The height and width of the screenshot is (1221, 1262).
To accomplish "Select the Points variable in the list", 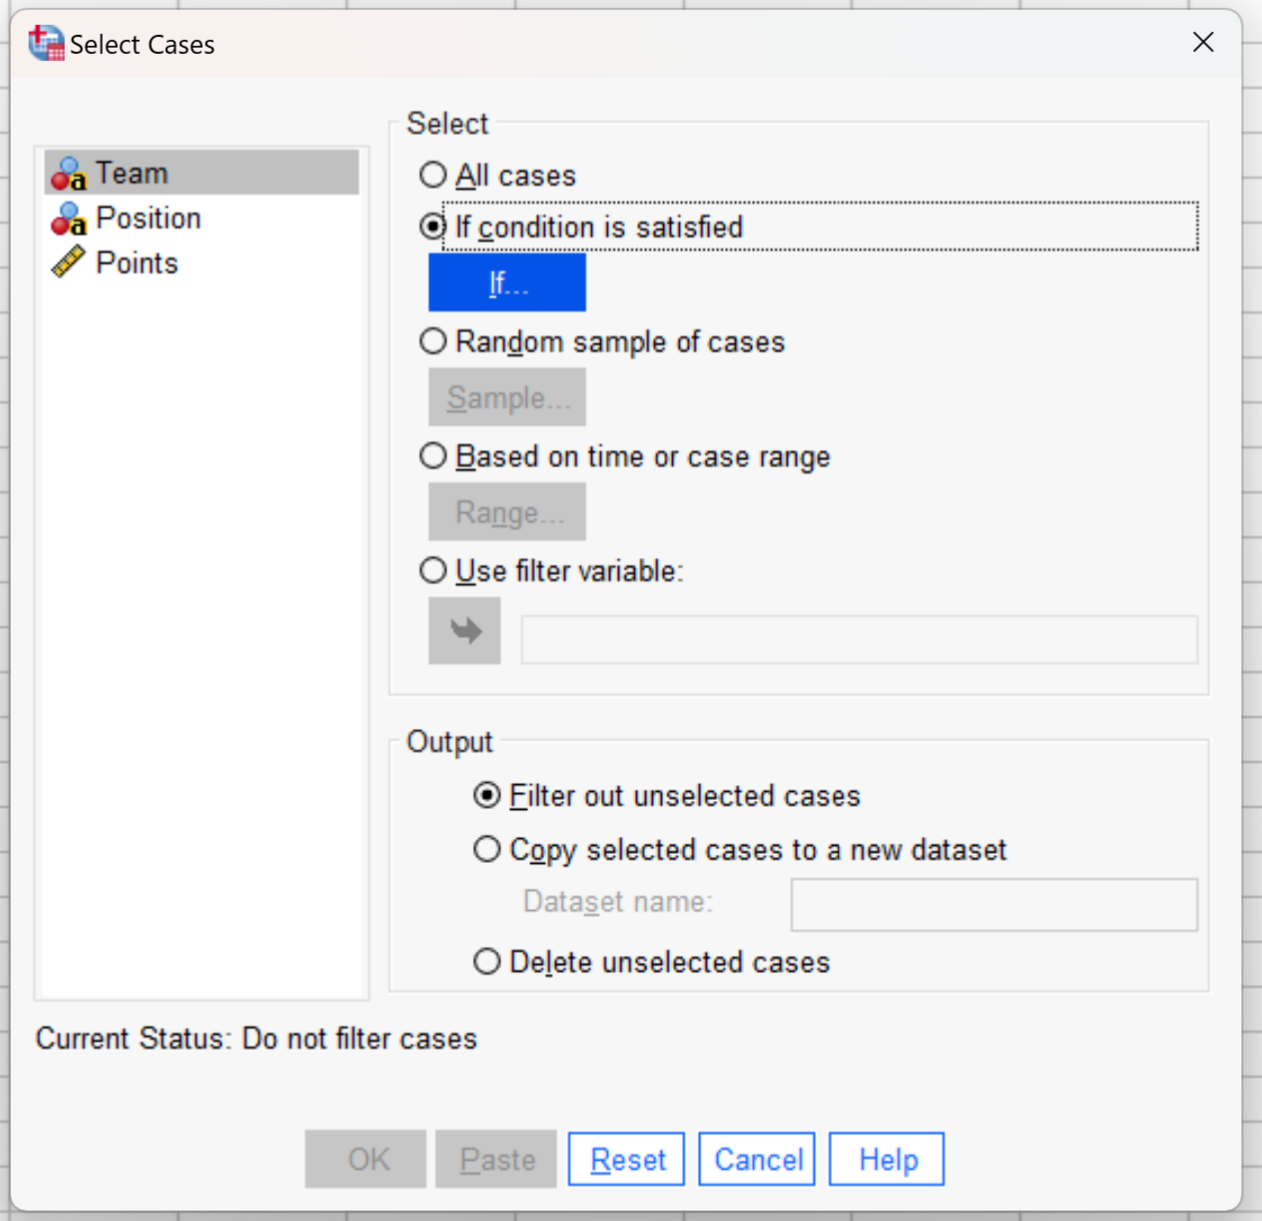I will 137,262.
